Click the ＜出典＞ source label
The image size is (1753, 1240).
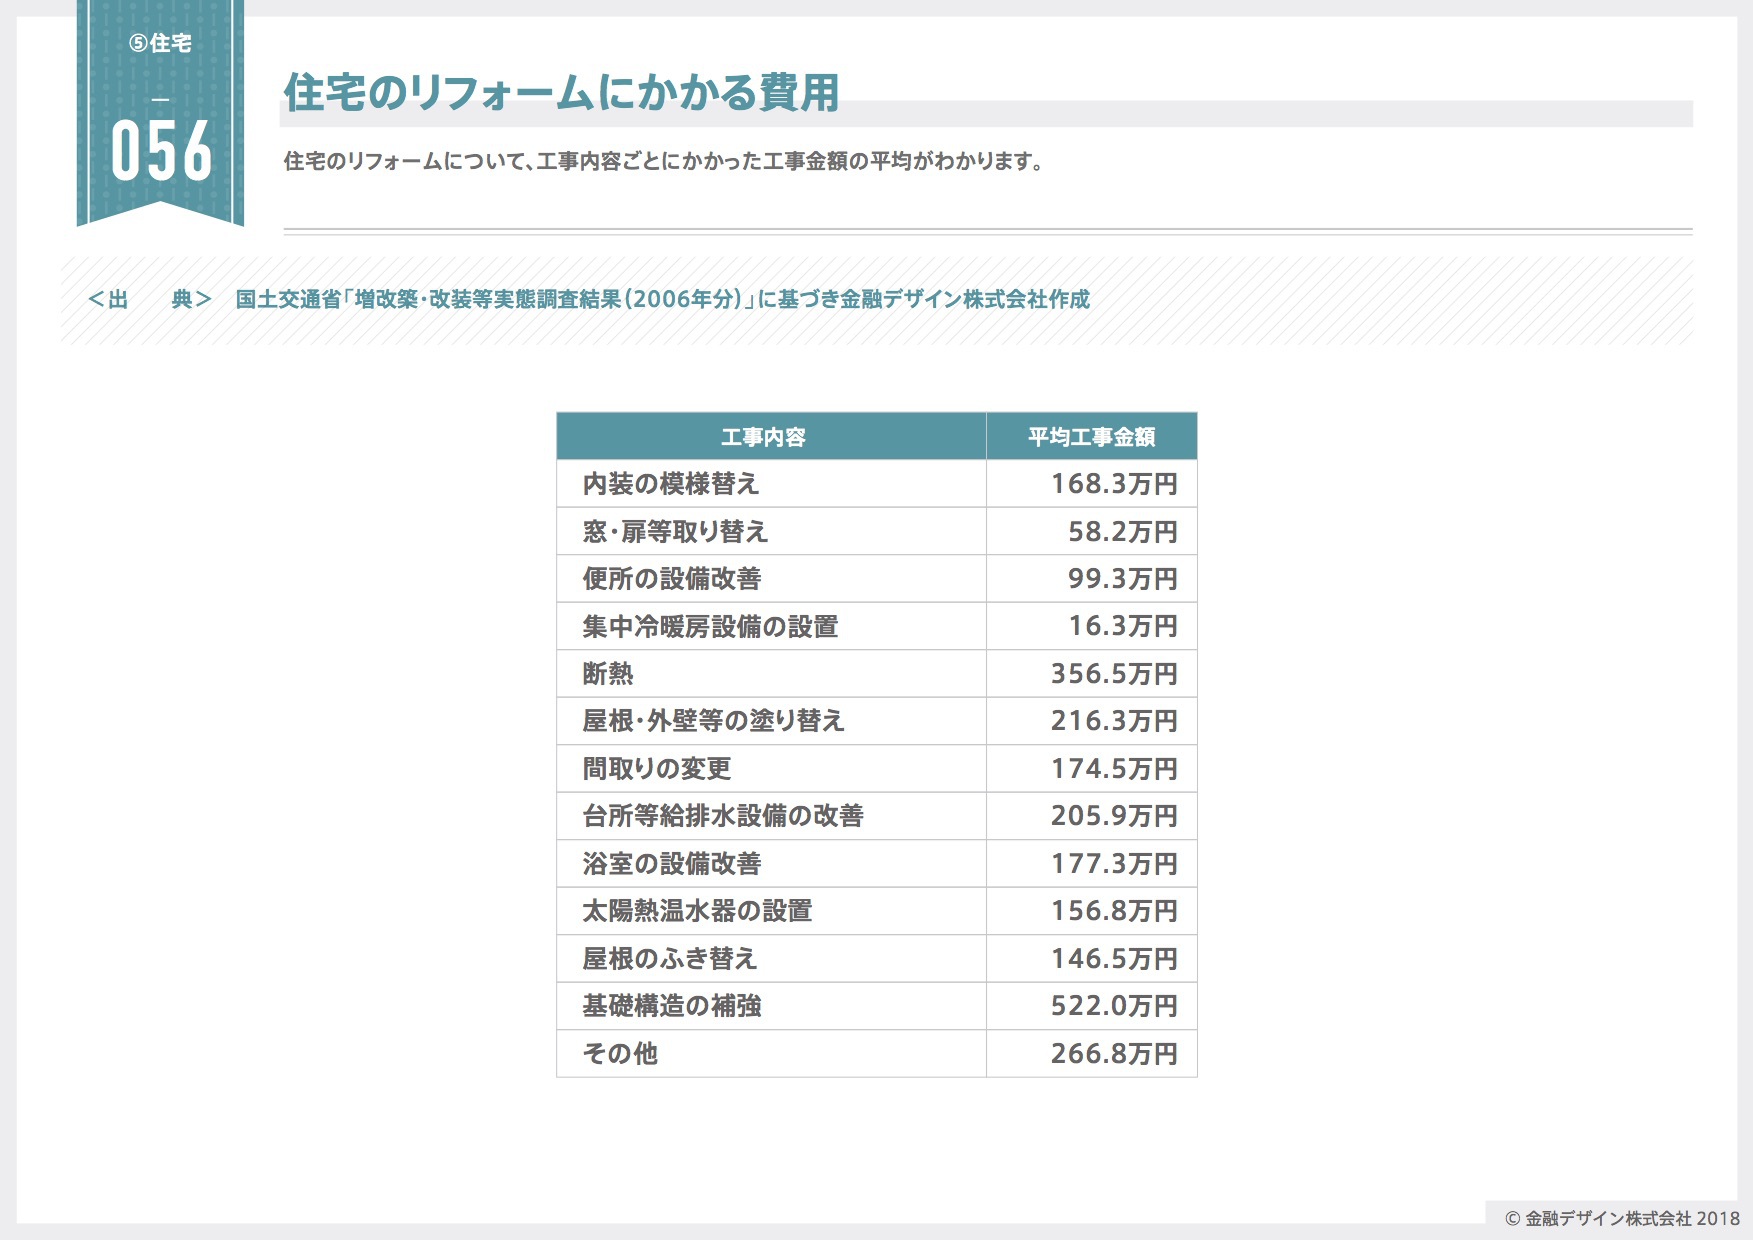coord(150,299)
